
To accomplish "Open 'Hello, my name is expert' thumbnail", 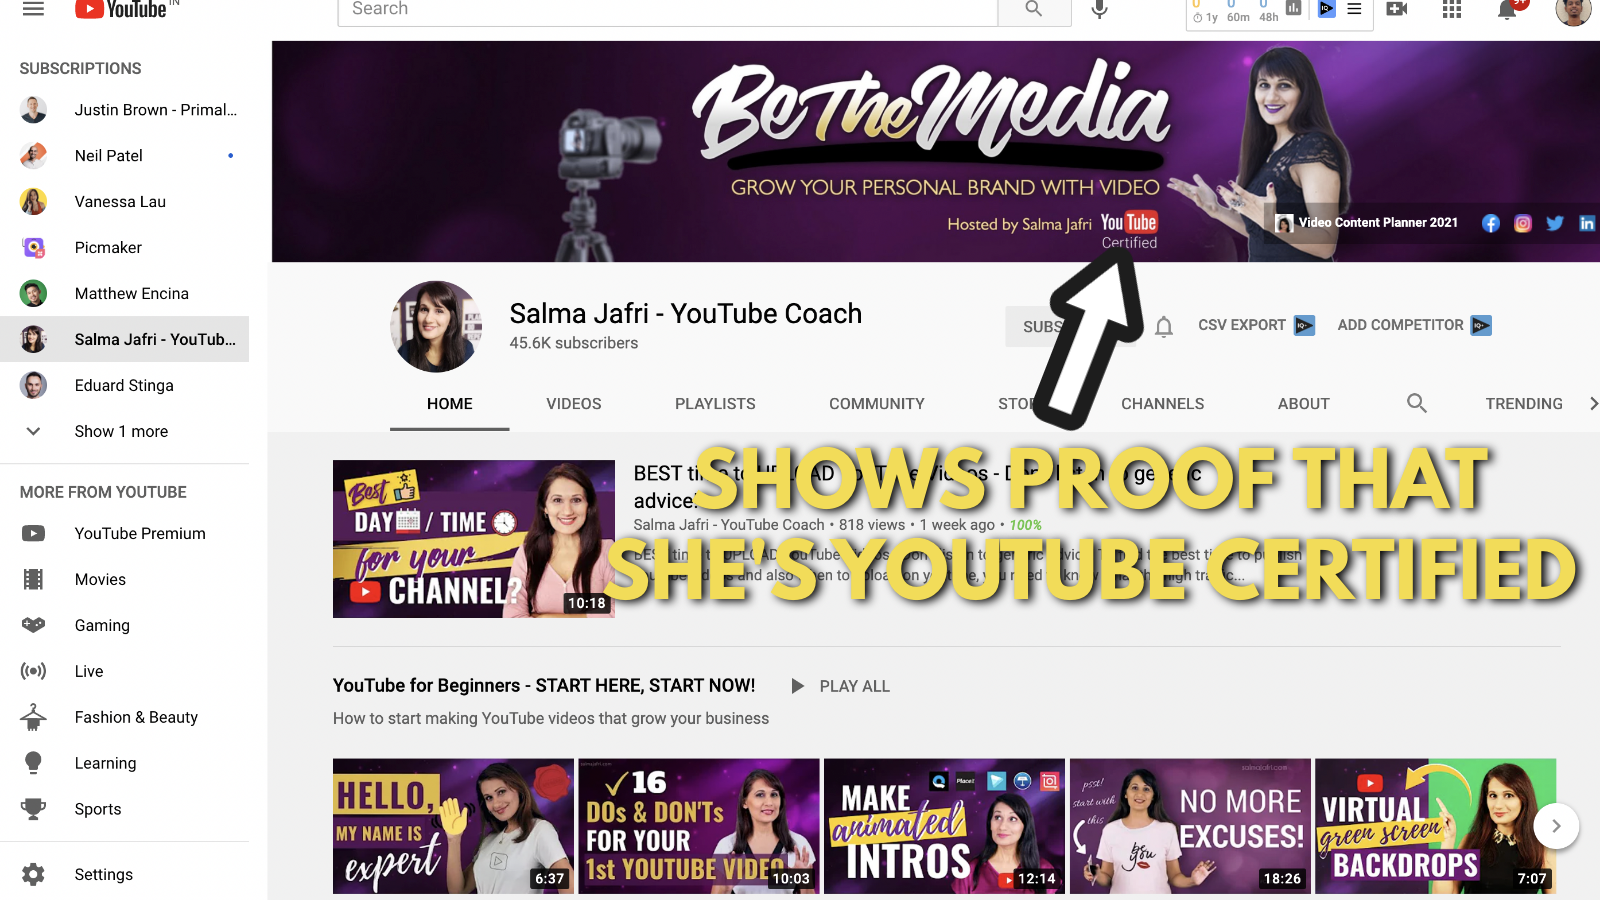I will (453, 826).
